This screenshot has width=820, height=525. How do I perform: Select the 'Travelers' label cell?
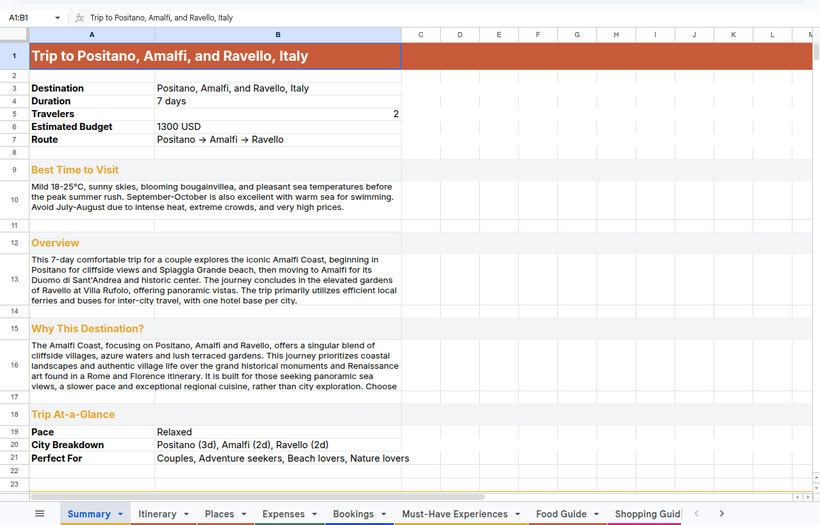[x=92, y=114]
